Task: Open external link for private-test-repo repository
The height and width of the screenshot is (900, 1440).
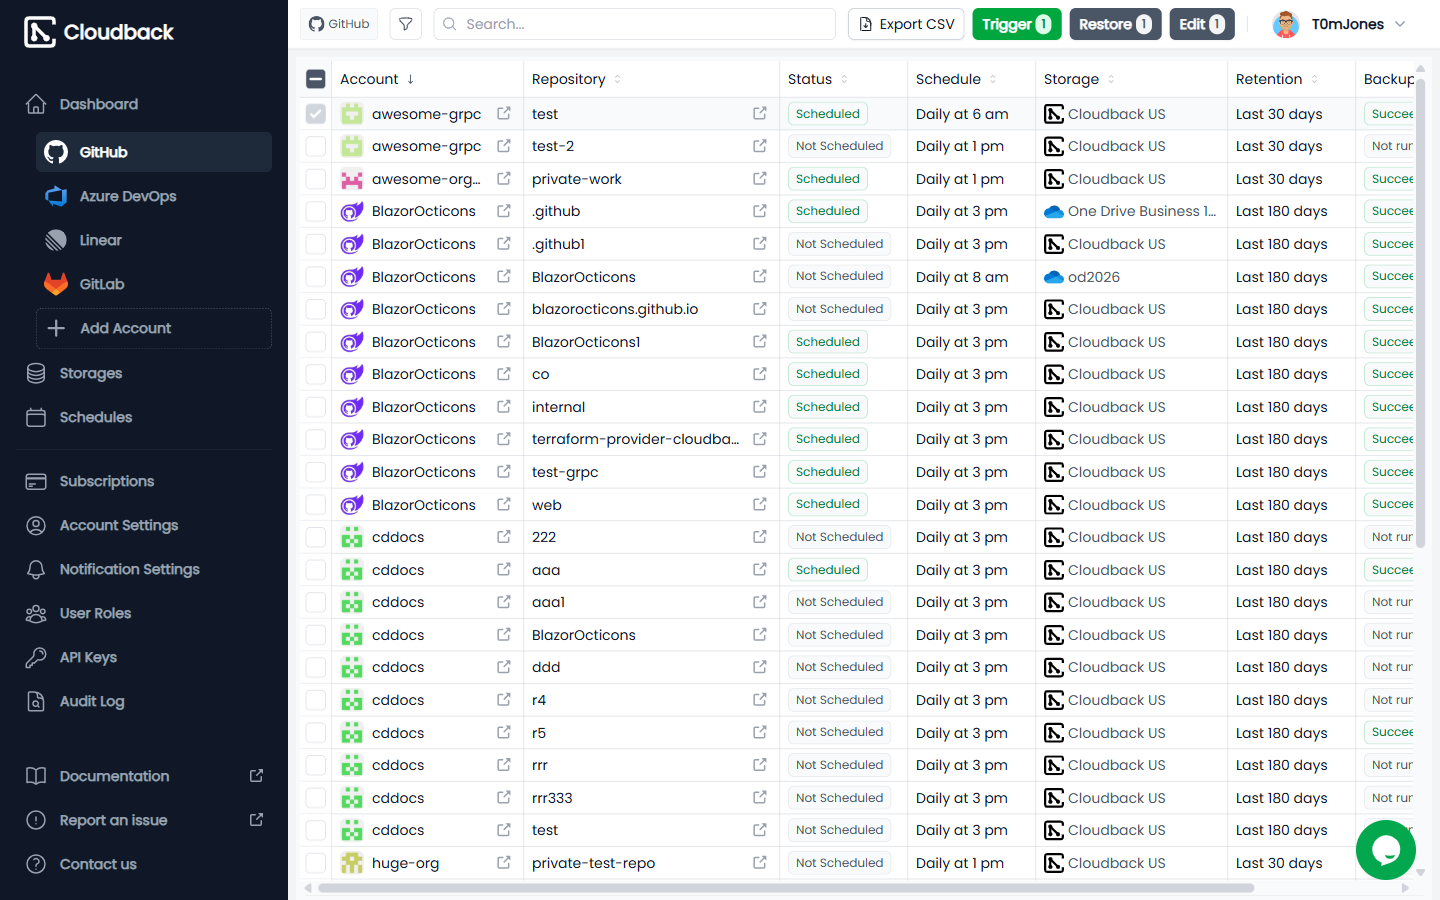Action: point(760,862)
